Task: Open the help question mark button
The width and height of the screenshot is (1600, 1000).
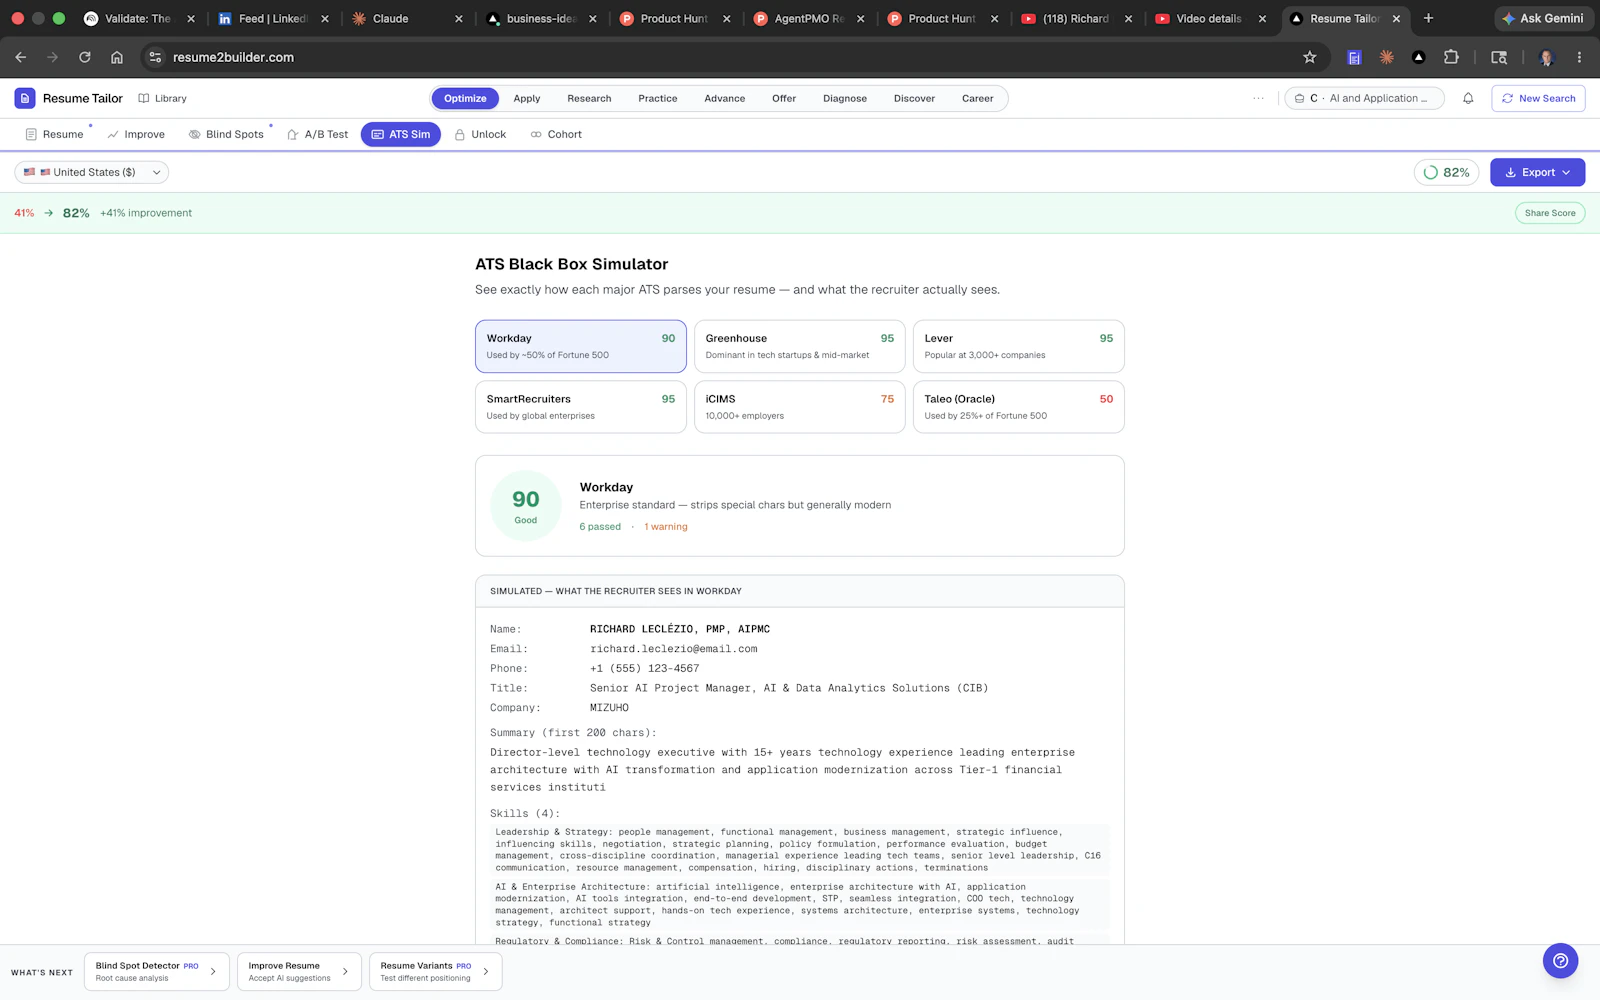Action: click(1560, 961)
